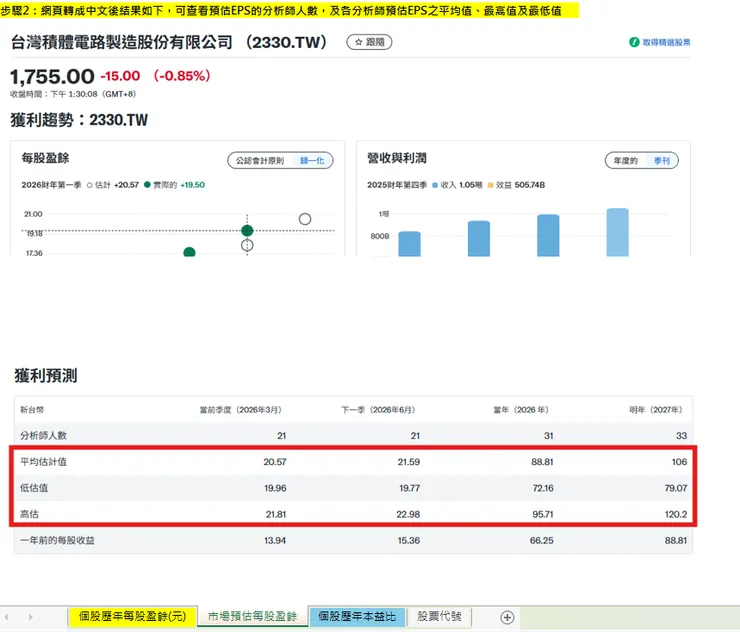Click the year-ago EPS value 66.25
This screenshot has height=632, width=740.
pyautogui.click(x=541, y=540)
